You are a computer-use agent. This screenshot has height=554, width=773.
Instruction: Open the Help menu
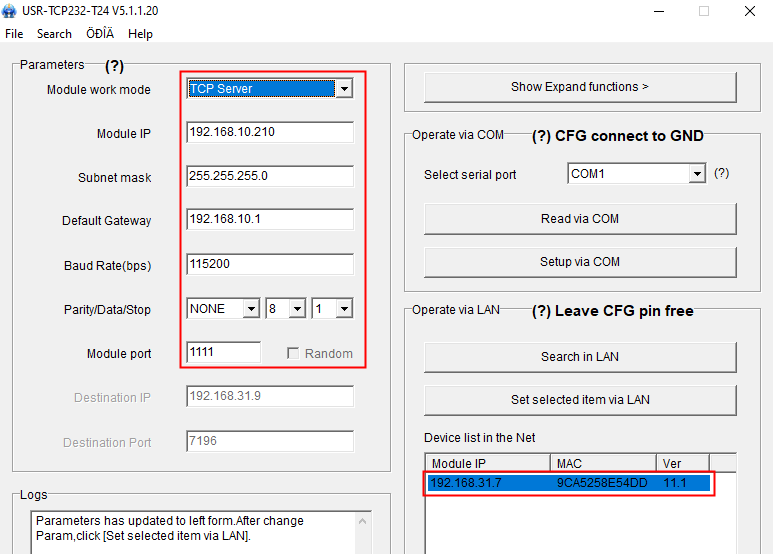coord(140,33)
